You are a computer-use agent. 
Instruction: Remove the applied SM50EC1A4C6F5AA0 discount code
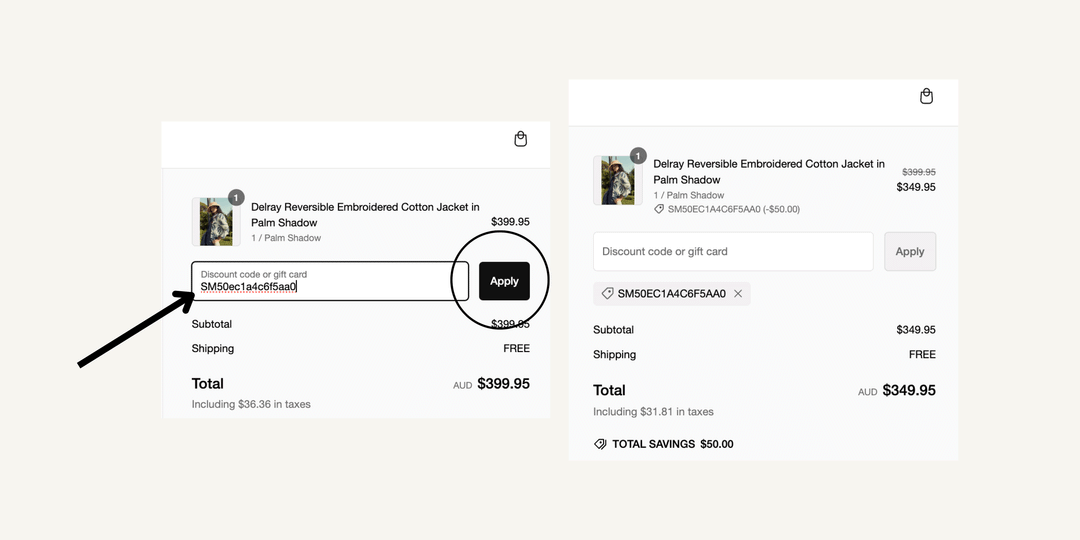pyautogui.click(x=738, y=294)
